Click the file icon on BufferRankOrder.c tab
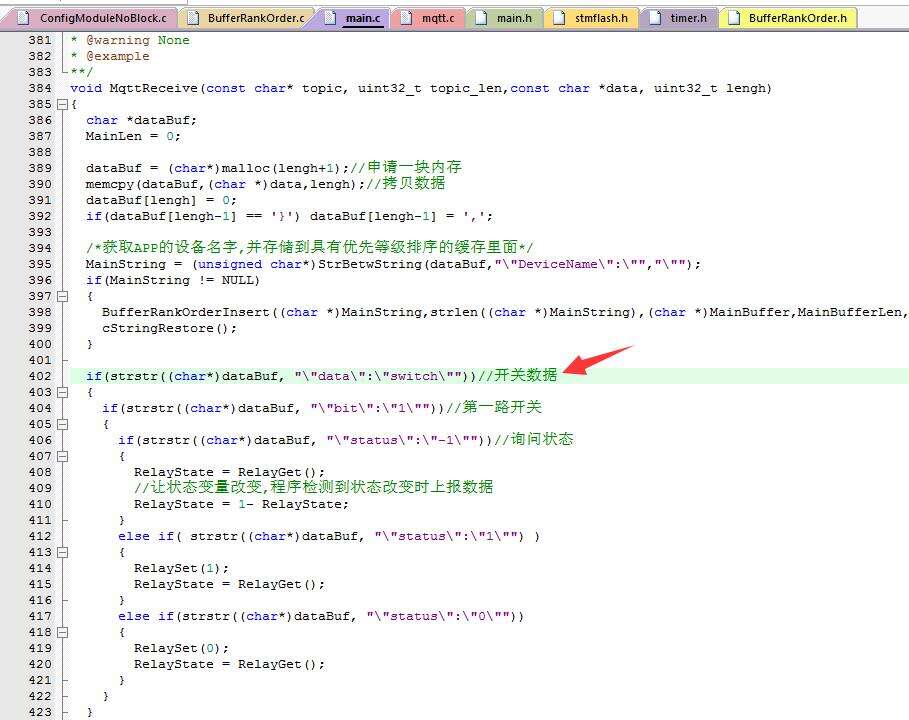The image size is (909, 720). click(x=192, y=18)
